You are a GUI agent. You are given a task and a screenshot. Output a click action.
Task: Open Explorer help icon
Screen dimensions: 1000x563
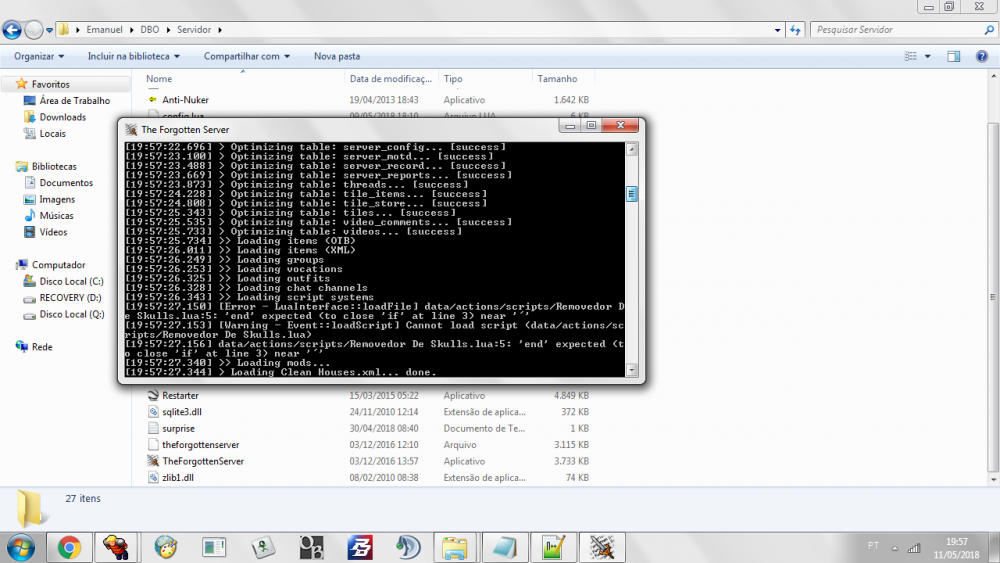tap(982, 56)
